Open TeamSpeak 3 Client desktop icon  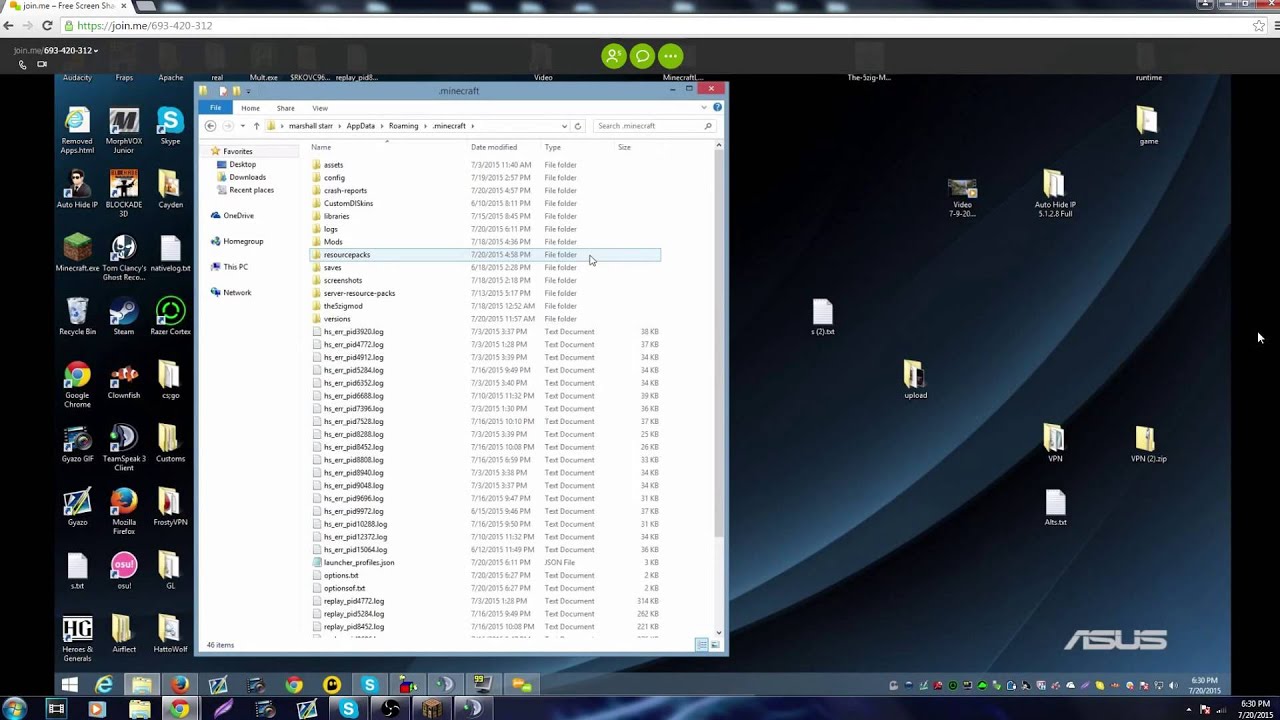(124, 448)
